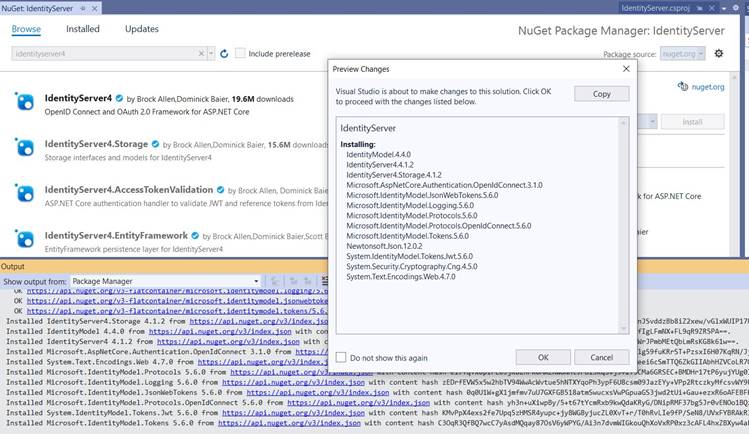The height and width of the screenshot is (434, 749).
Task: Tick the Include prerelease checkbox
Action: (240, 53)
